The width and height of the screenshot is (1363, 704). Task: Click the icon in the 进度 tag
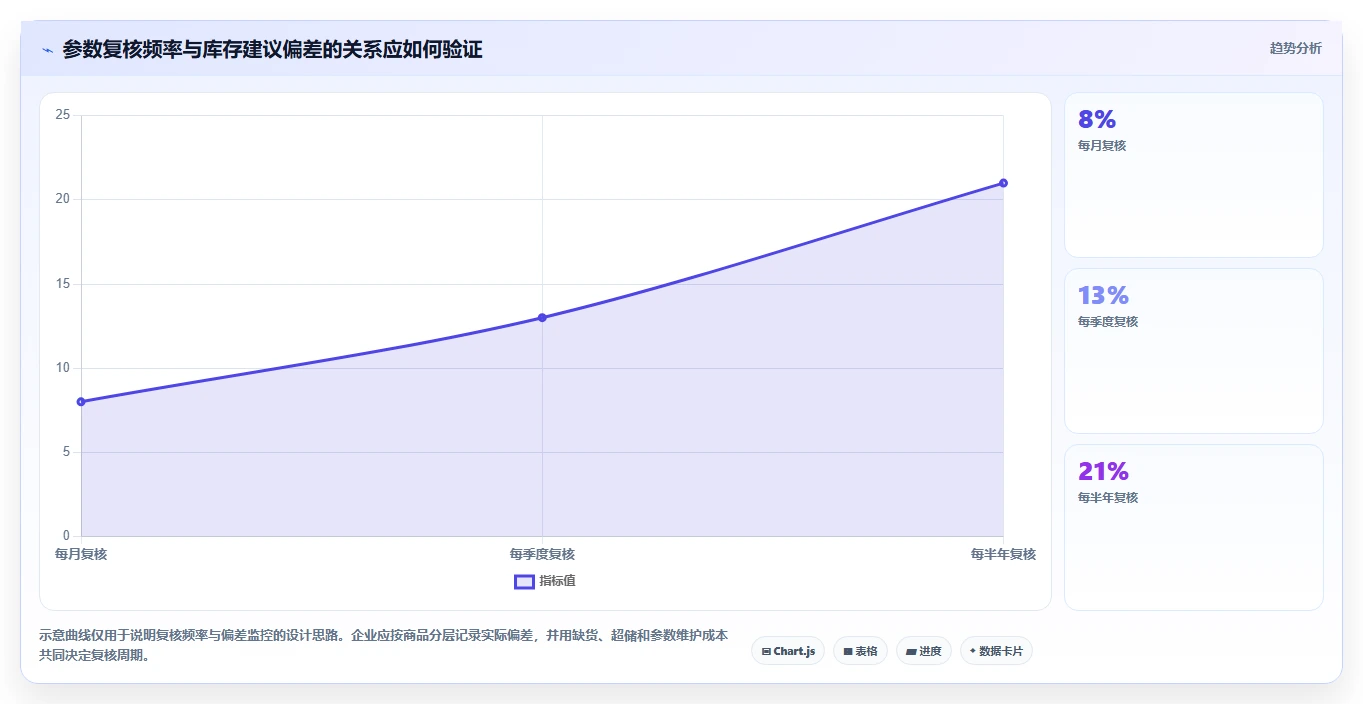tap(911, 651)
